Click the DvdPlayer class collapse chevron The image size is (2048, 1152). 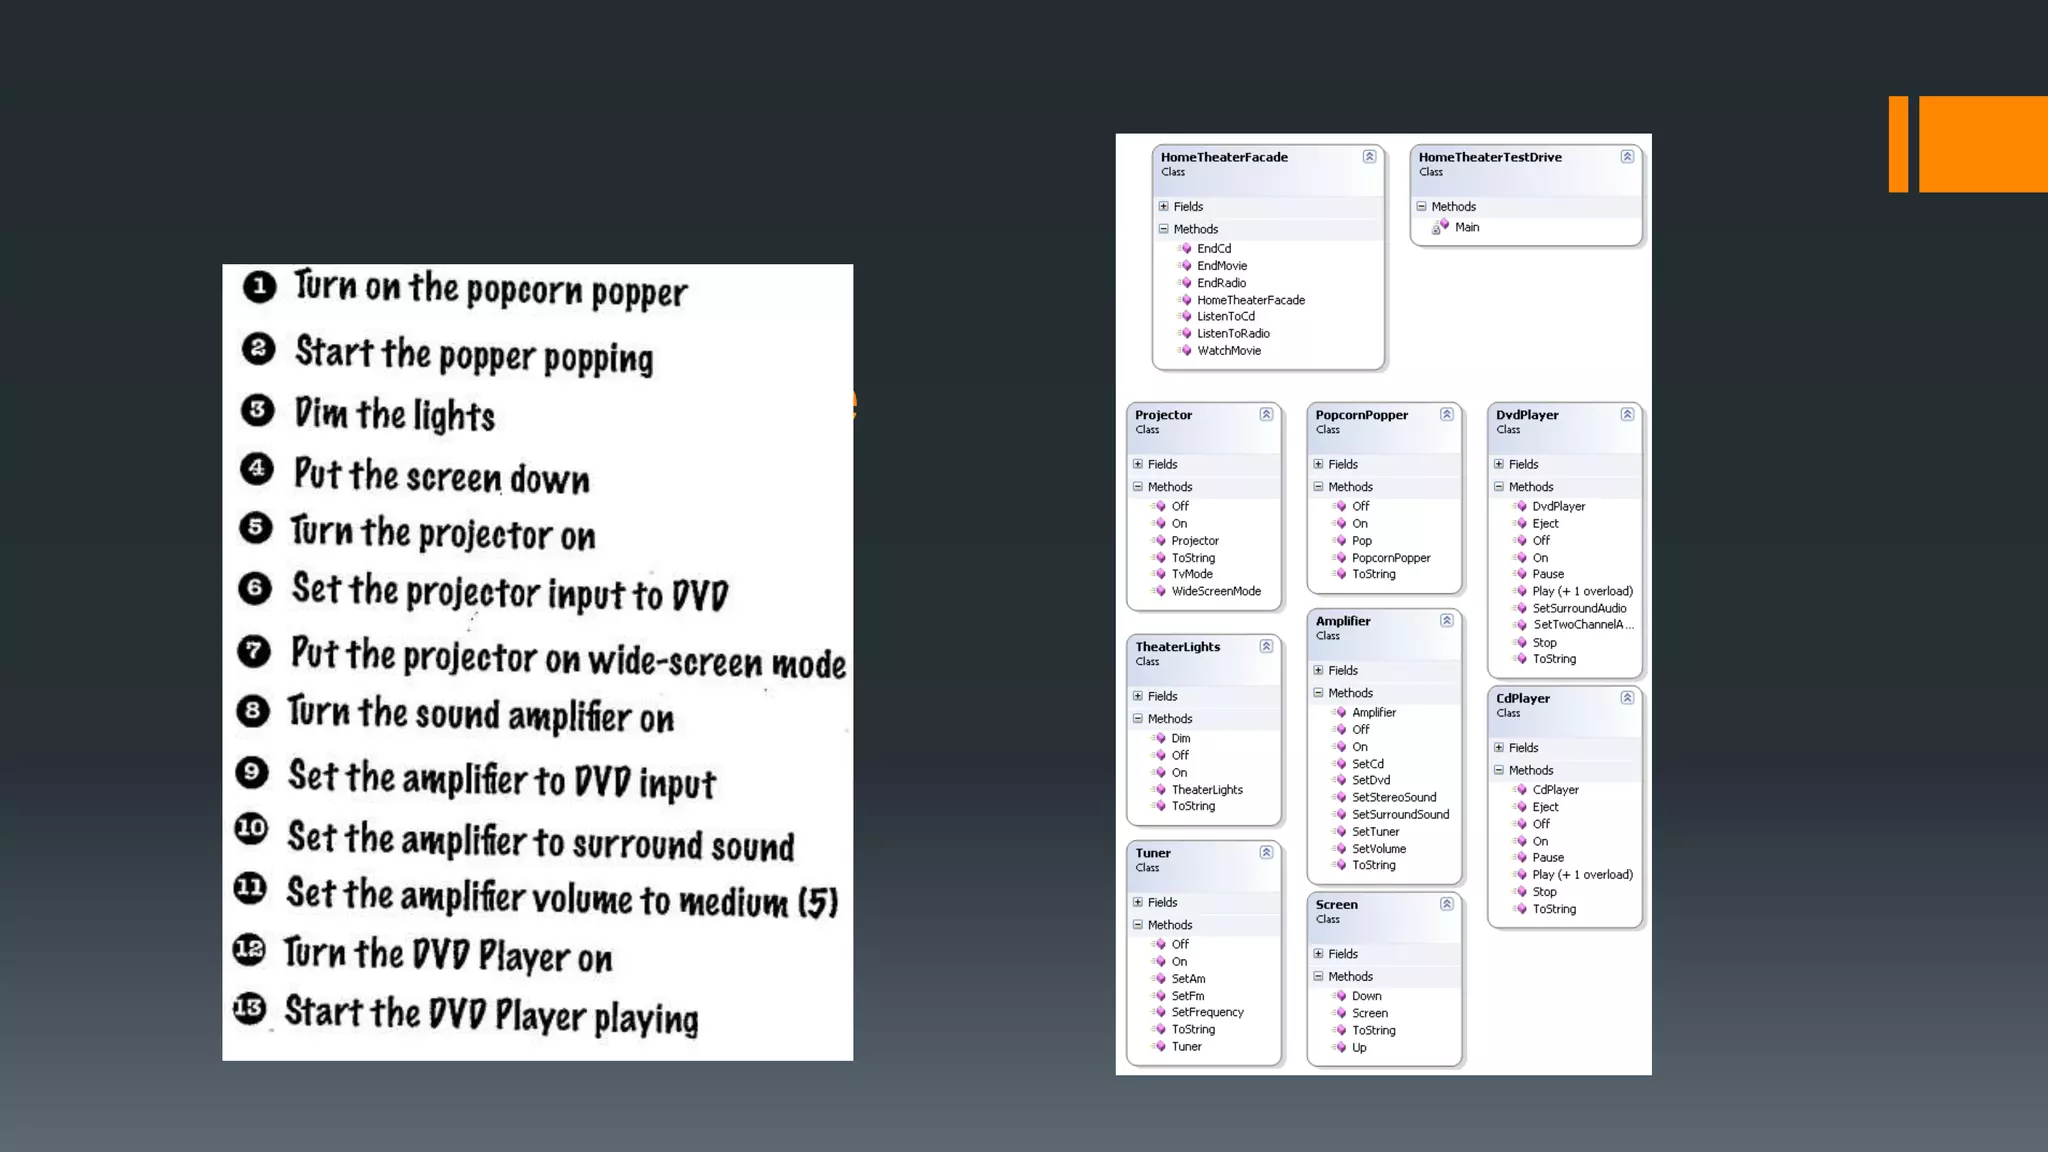point(1627,414)
